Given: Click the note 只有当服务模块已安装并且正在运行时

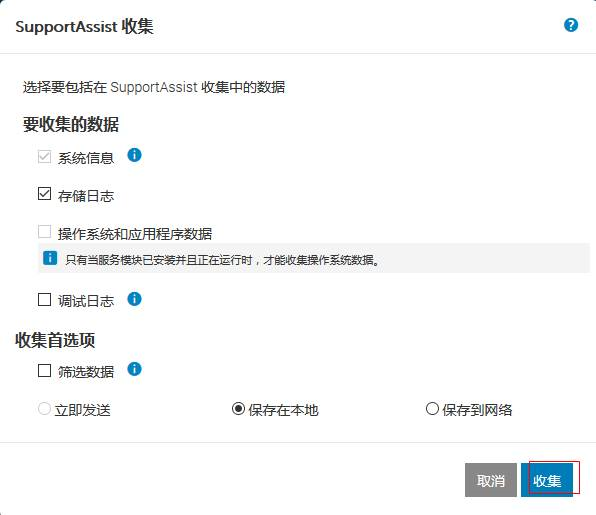Looking at the screenshot, I should pos(222,260).
